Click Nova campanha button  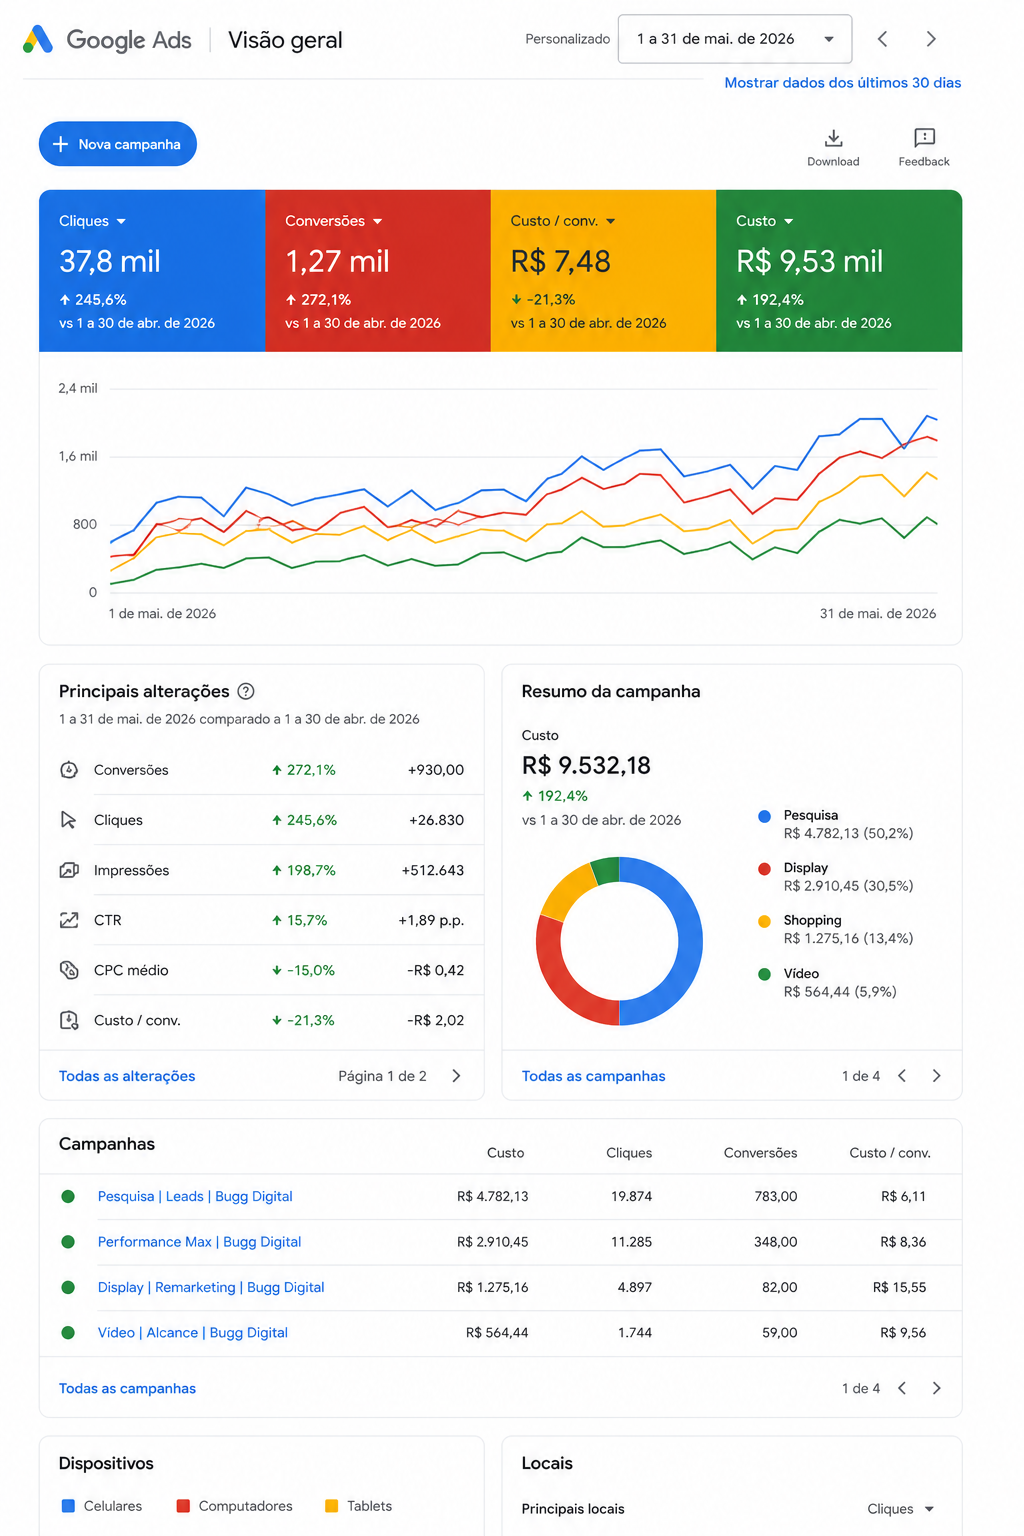[118, 144]
